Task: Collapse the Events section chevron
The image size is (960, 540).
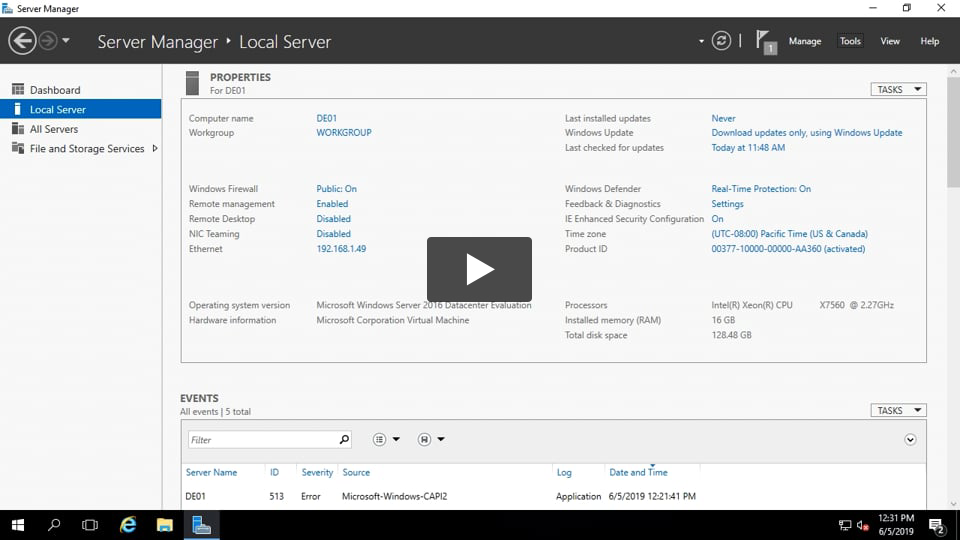Action: (x=910, y=439)
